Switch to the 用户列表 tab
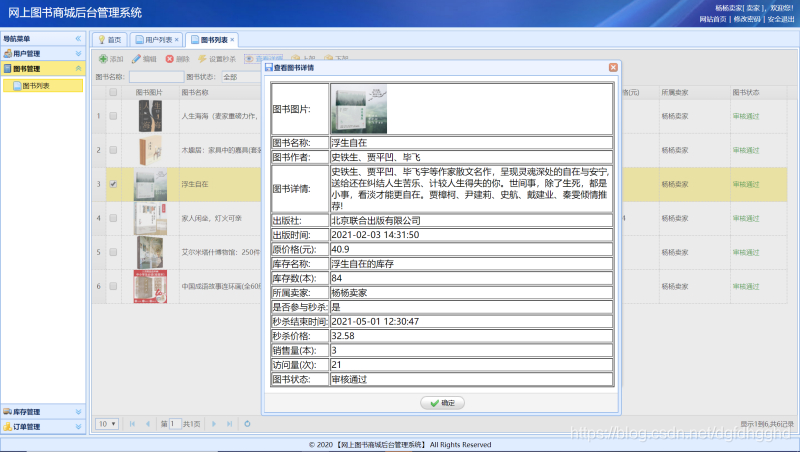The image size is (800, 452). [158, 39]
